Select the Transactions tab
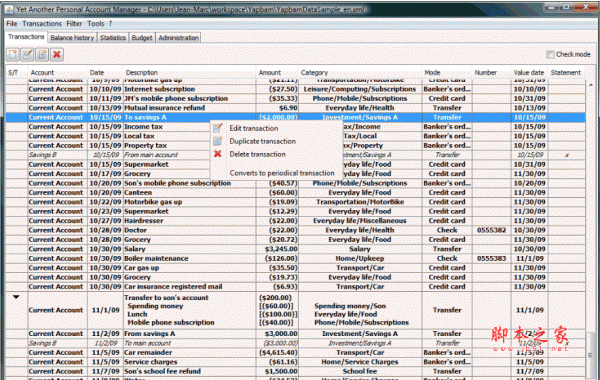600x380 pixels. pyautogui.click(x=26, y=37)
